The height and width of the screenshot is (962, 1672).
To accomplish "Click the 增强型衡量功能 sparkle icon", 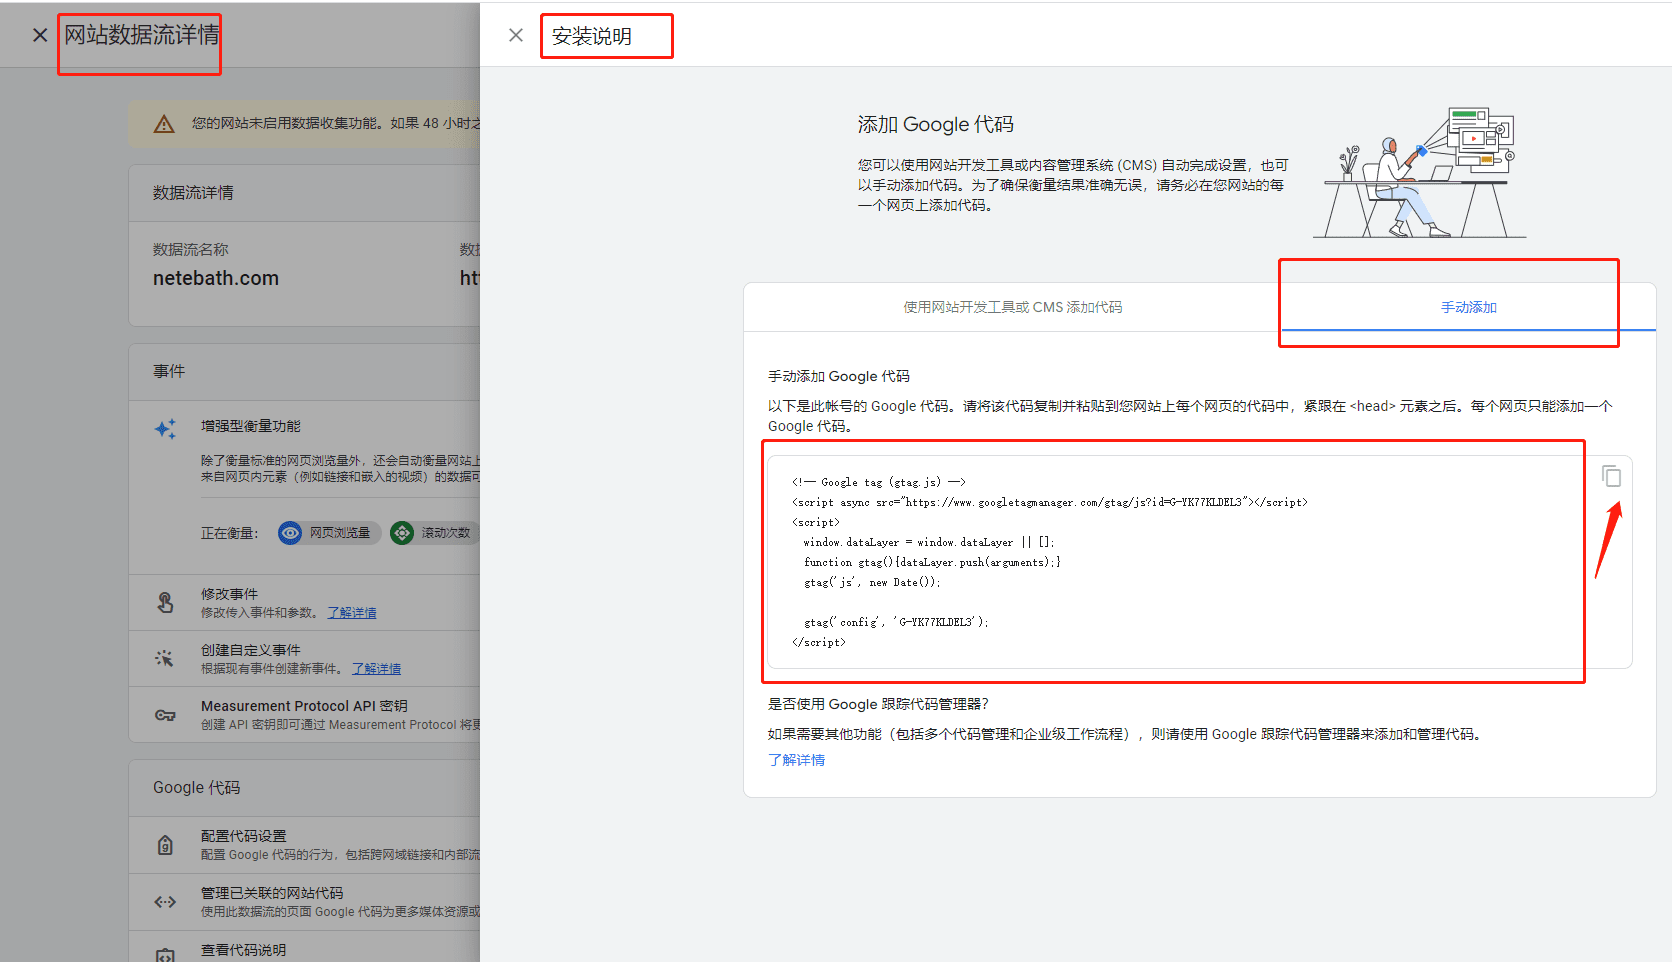I will (165, 429).
